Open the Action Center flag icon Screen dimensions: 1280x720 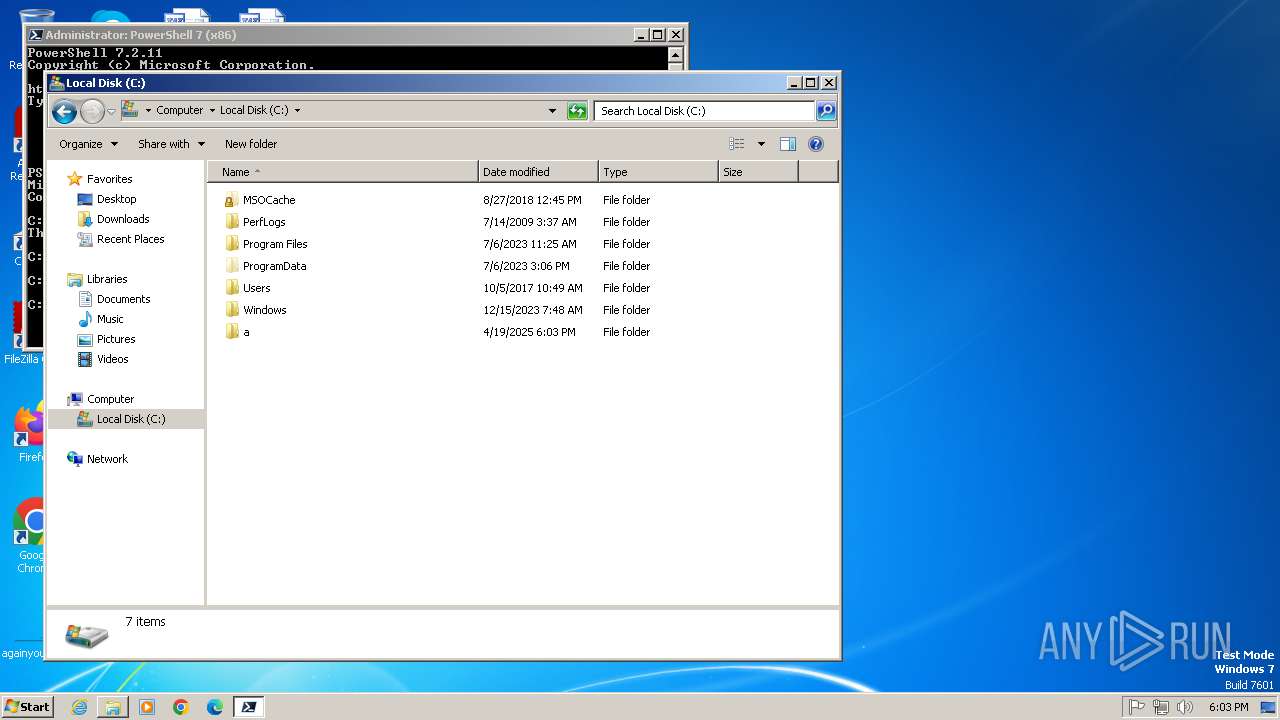(x=1136, y=707)
